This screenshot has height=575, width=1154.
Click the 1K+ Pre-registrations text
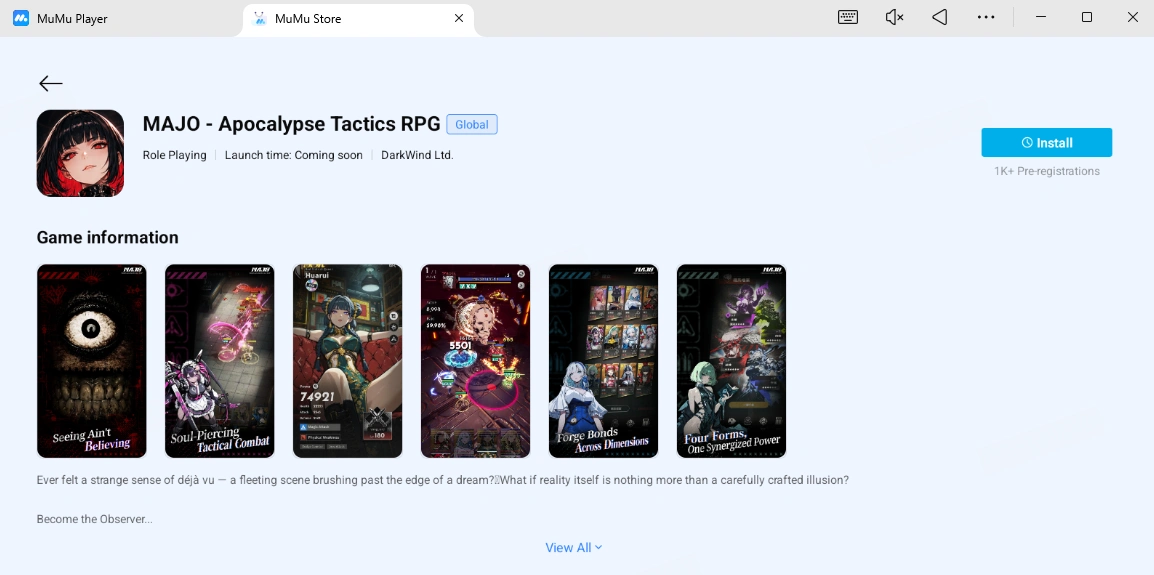point(1047,171)
